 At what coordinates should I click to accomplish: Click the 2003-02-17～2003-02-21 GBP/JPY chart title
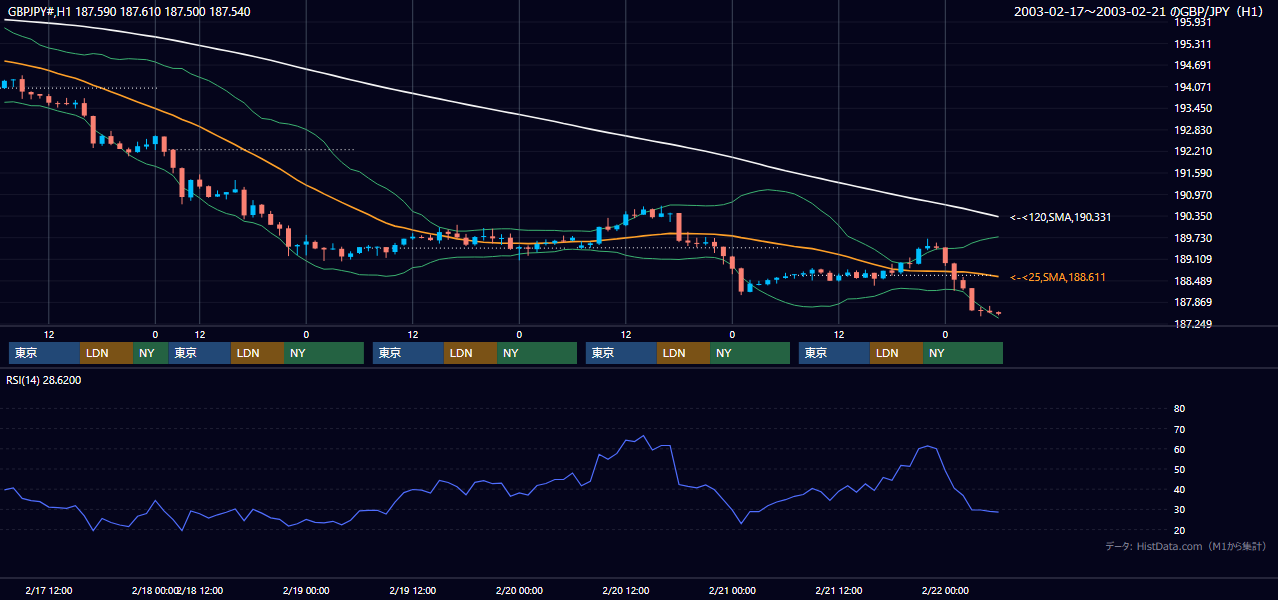pyautogui.click(x=1139, y=11)
